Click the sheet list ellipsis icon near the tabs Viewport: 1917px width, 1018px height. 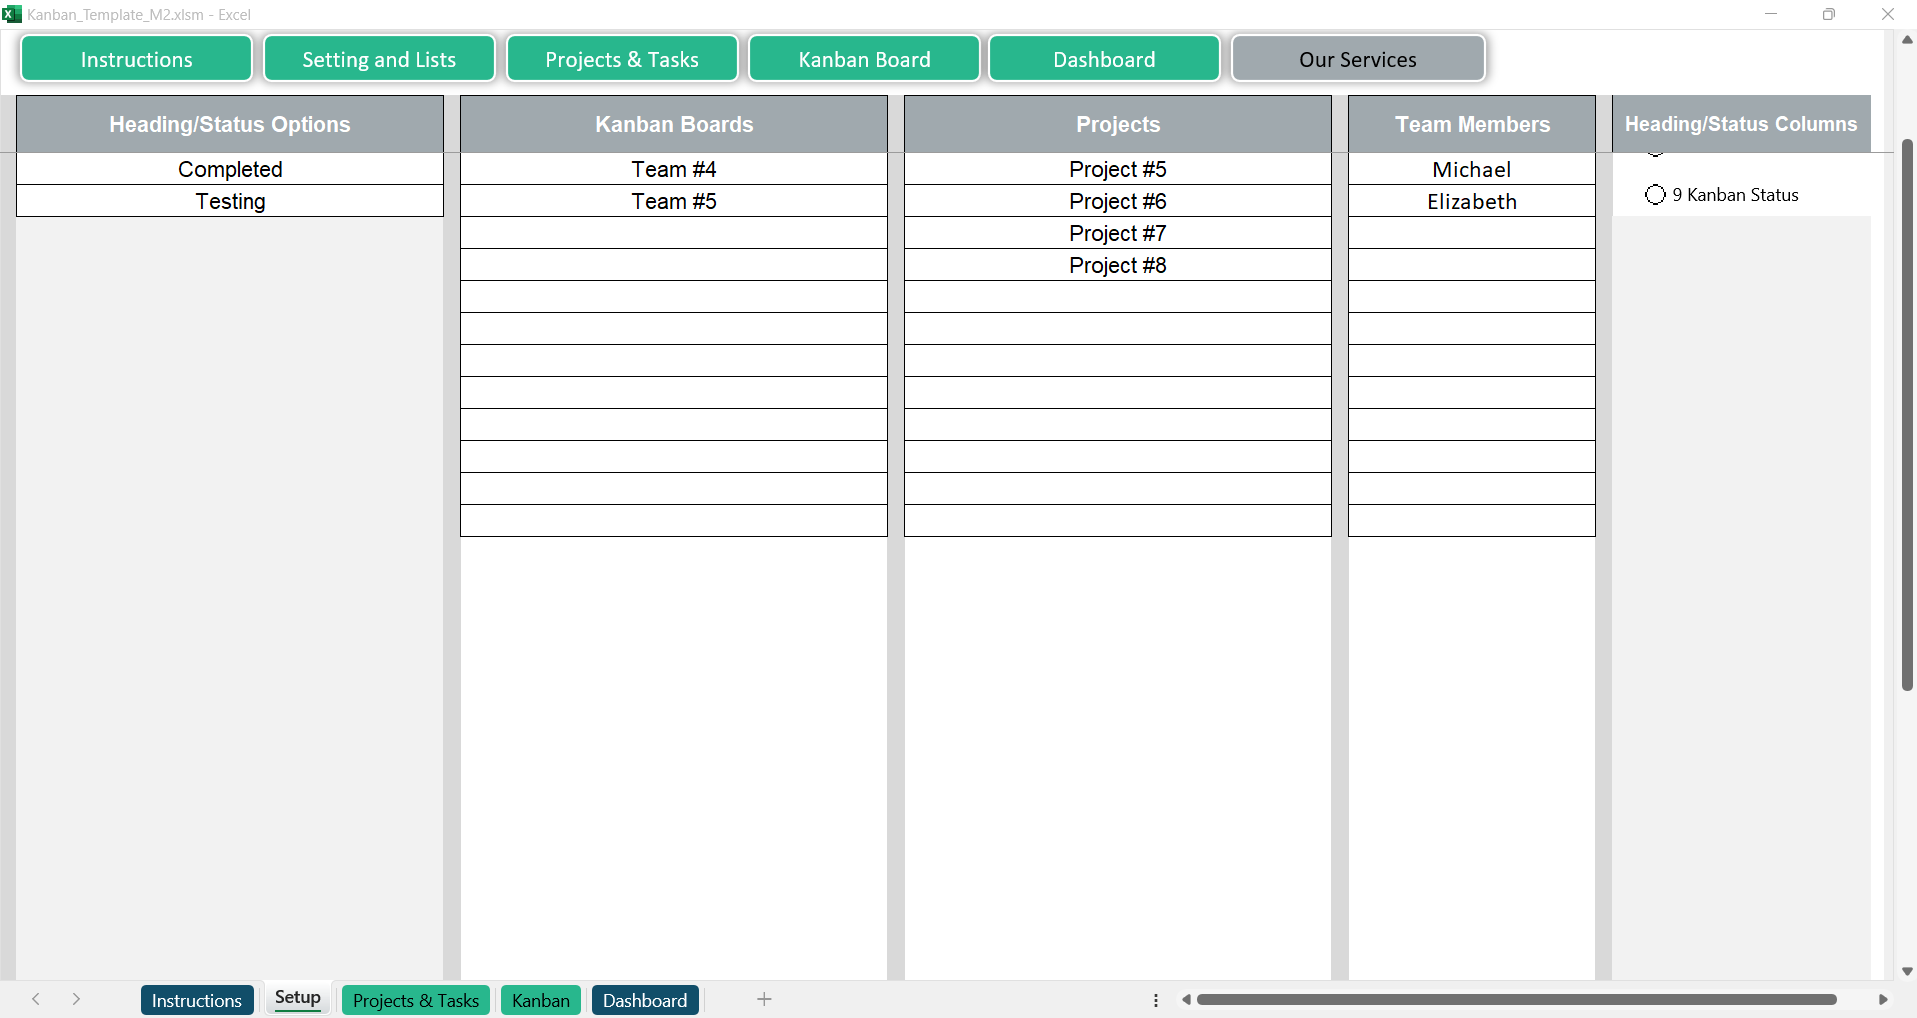click(x=1157, y=999)
